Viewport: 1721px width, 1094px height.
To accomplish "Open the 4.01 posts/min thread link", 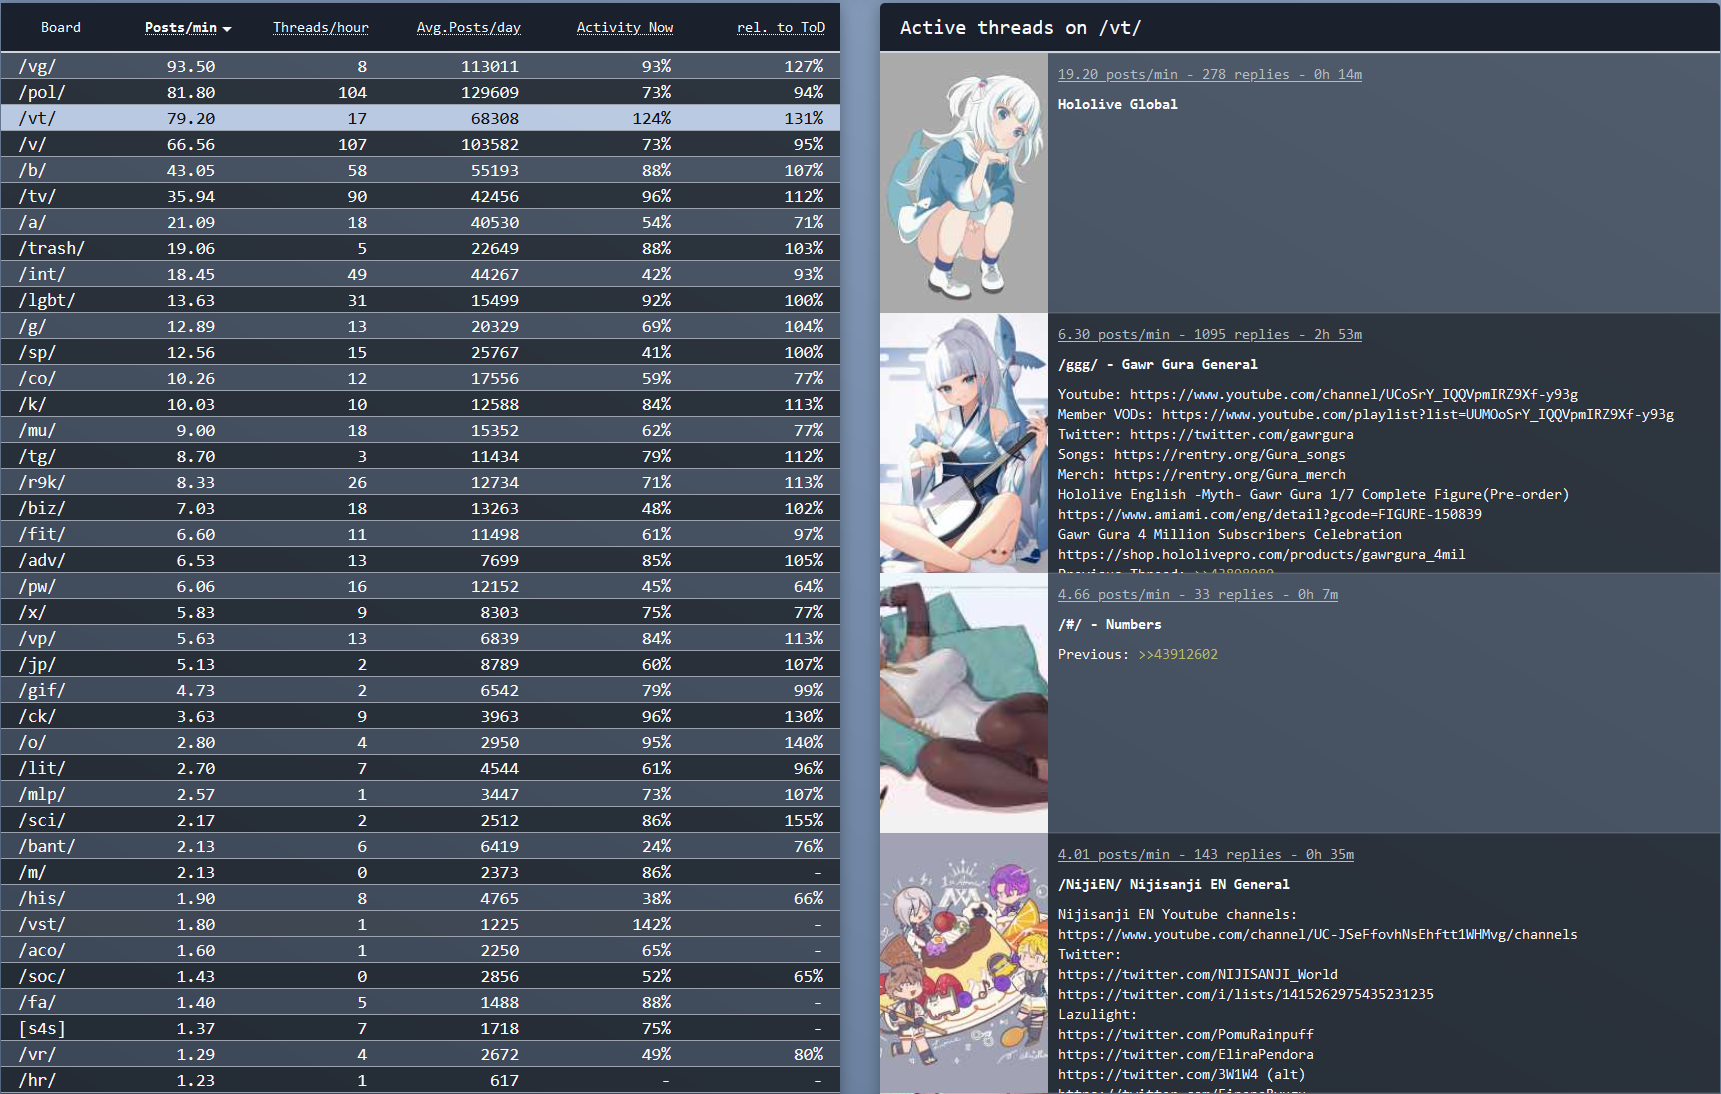I will 1206,854.
